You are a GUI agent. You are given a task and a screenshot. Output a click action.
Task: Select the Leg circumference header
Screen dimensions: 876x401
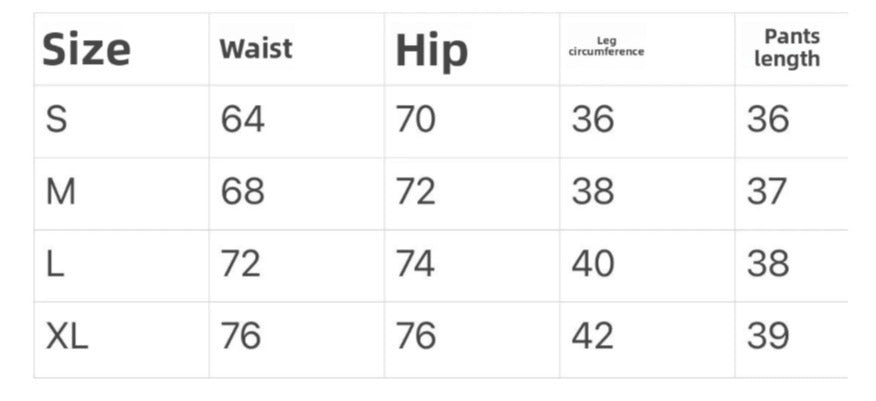click(x=606, y=46)
